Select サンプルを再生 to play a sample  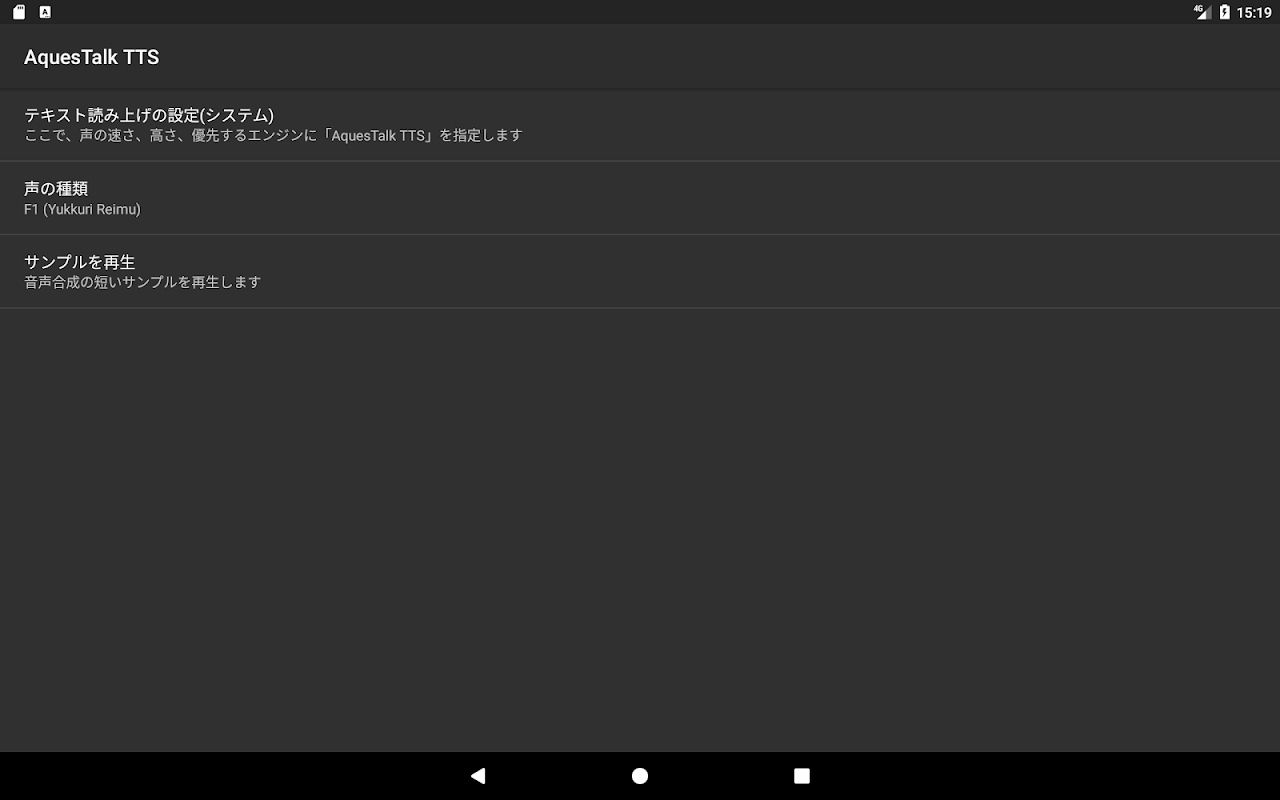pyautogui.click(x=640, y=271)
